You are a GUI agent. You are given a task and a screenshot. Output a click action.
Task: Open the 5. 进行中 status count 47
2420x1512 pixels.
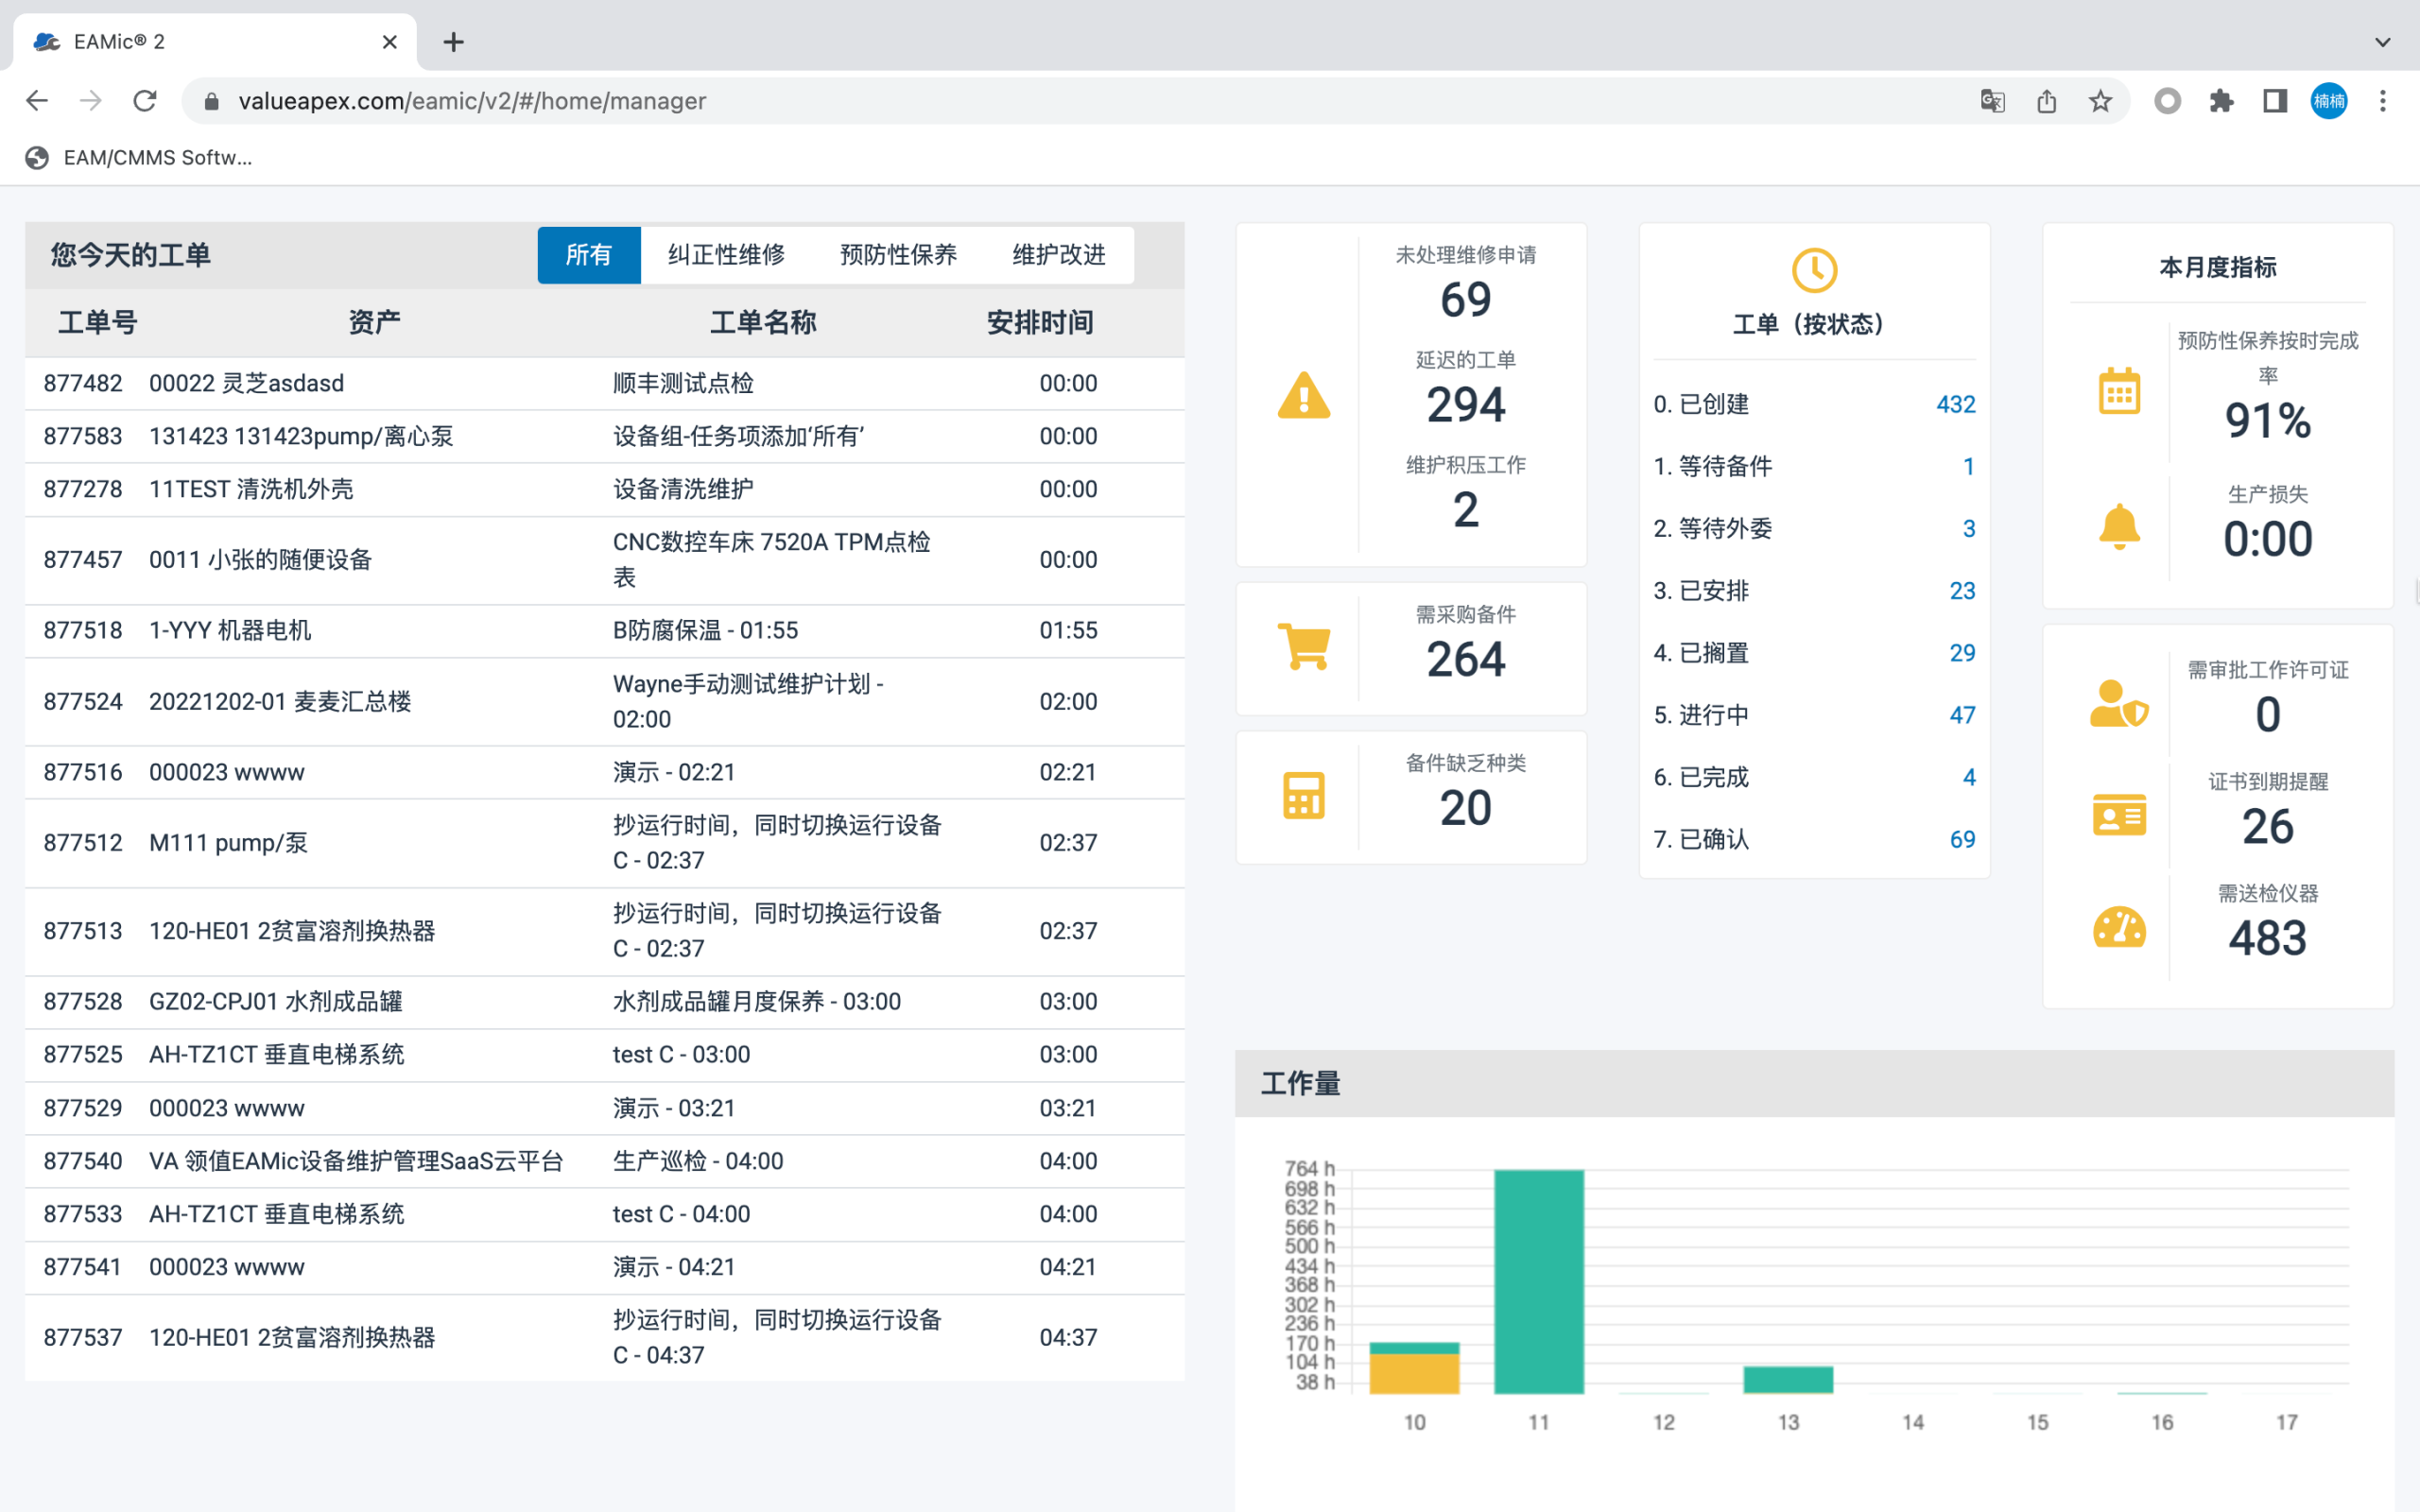1961,715
